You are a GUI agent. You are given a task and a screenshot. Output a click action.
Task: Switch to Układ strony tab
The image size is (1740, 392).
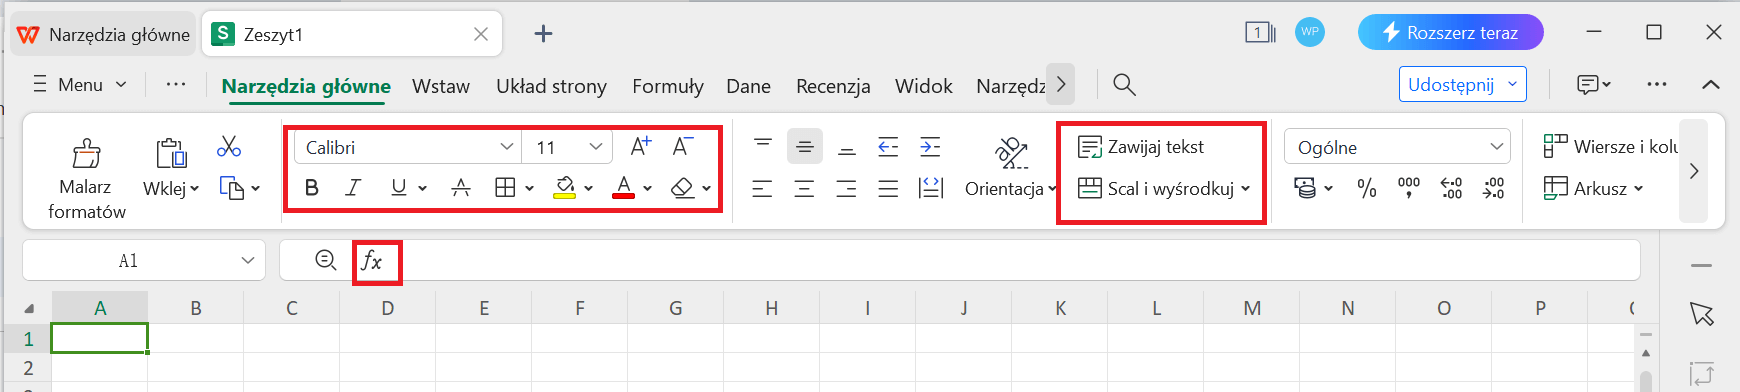[x=551, y=86]
